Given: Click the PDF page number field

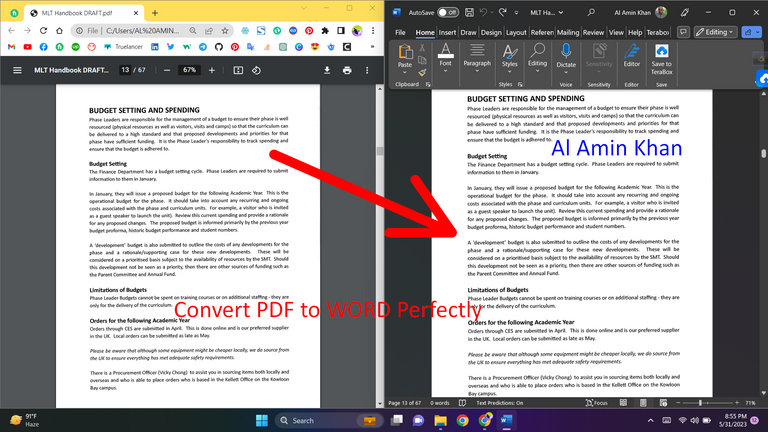Looking at the screenshot, I should pos(125,70).
